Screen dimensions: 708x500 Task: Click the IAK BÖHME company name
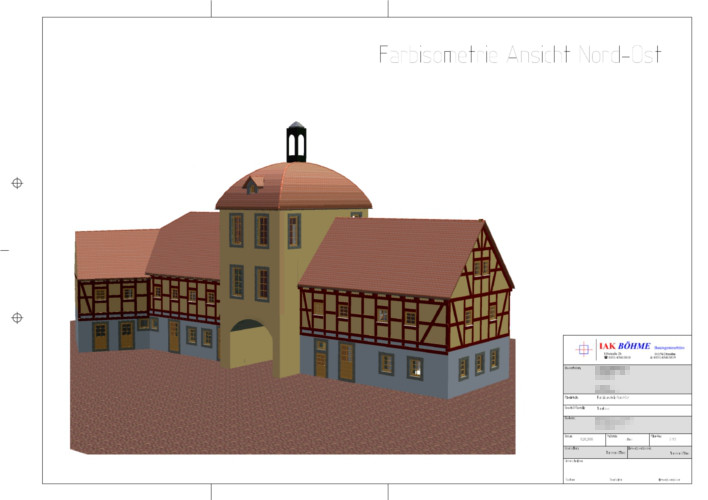pyautogui.click(x=624, y=345)
